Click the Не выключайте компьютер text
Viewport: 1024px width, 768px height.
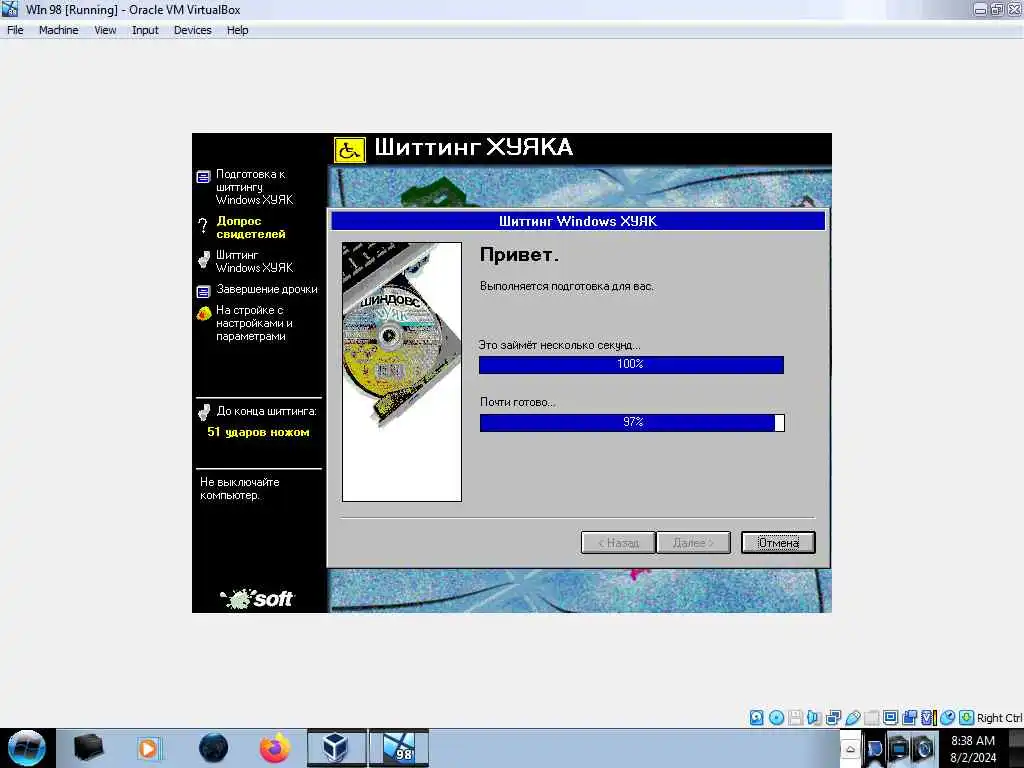[239, 488]
